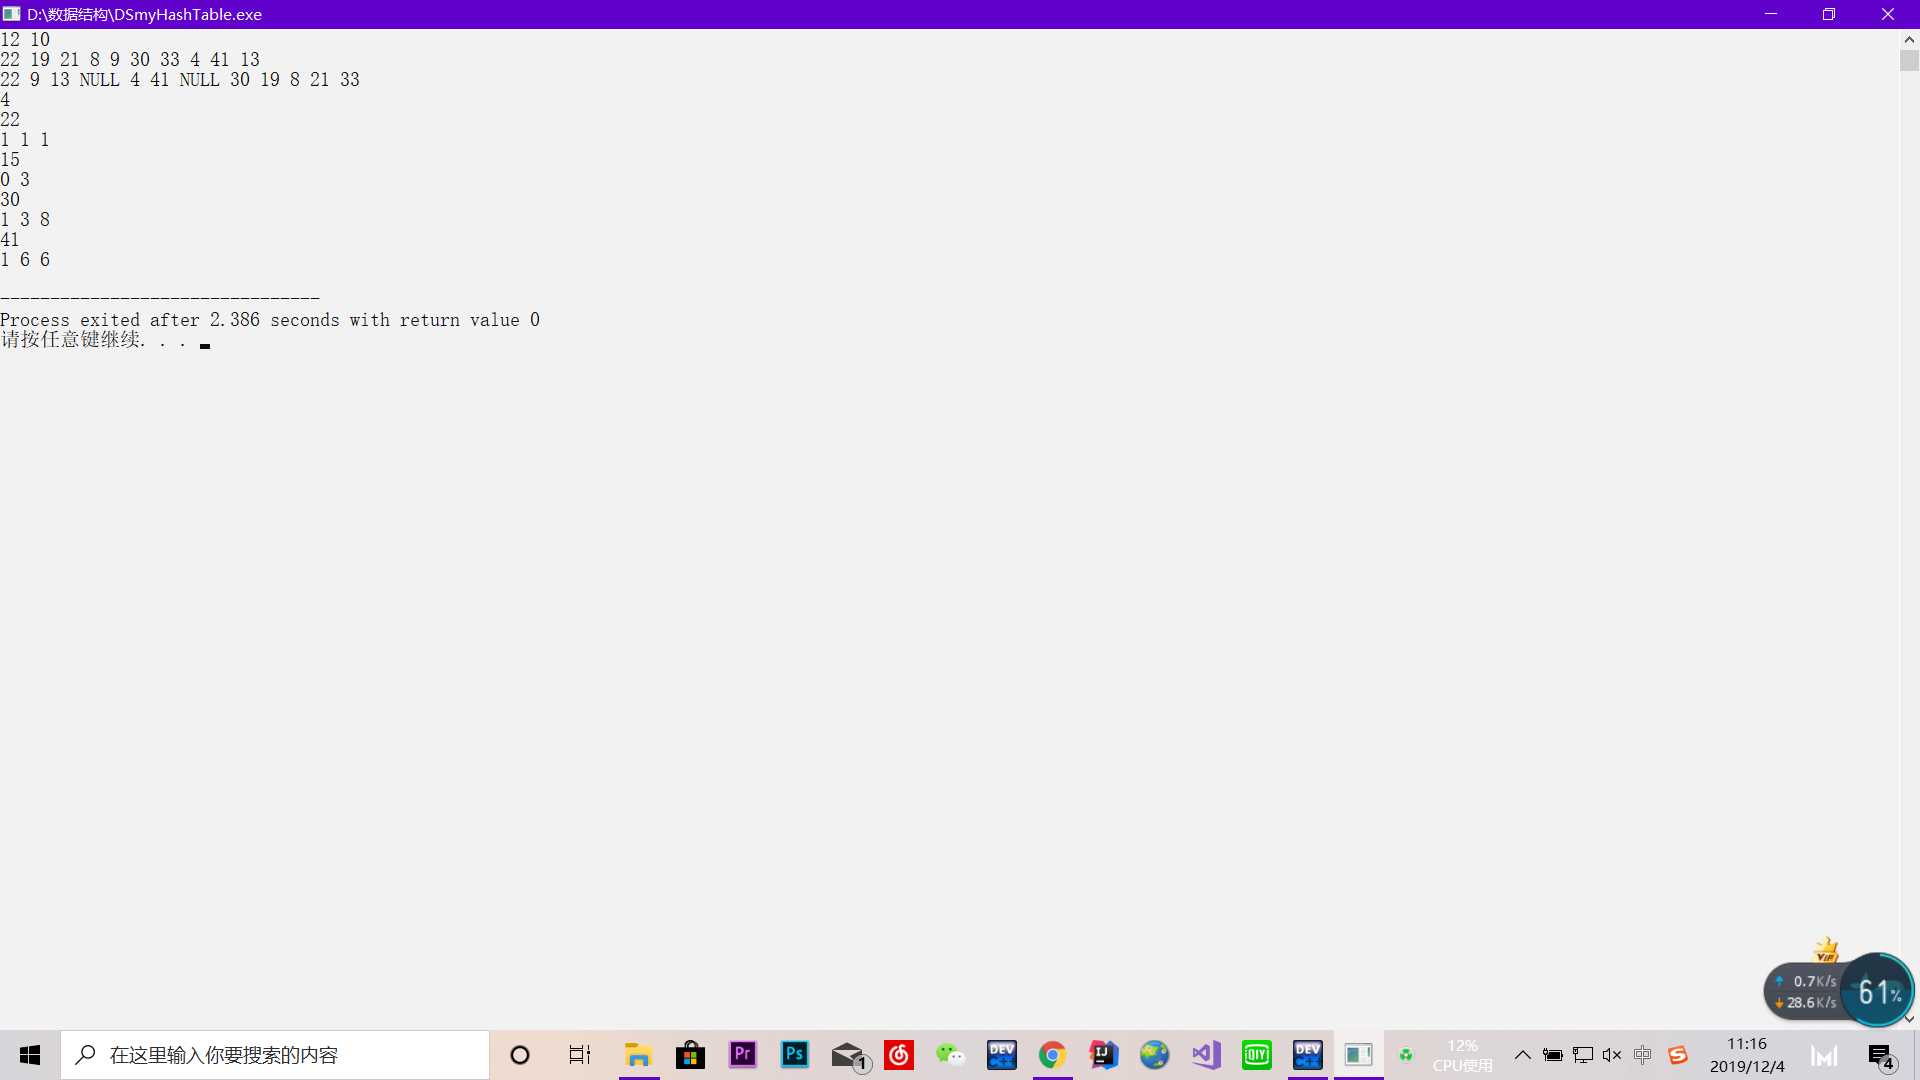Image resolution: width=1920 pixels, height=1080 pixels.
Task: Open NetEase Cloud Music taskbar icon
Action: click(x=899, y=1054)
